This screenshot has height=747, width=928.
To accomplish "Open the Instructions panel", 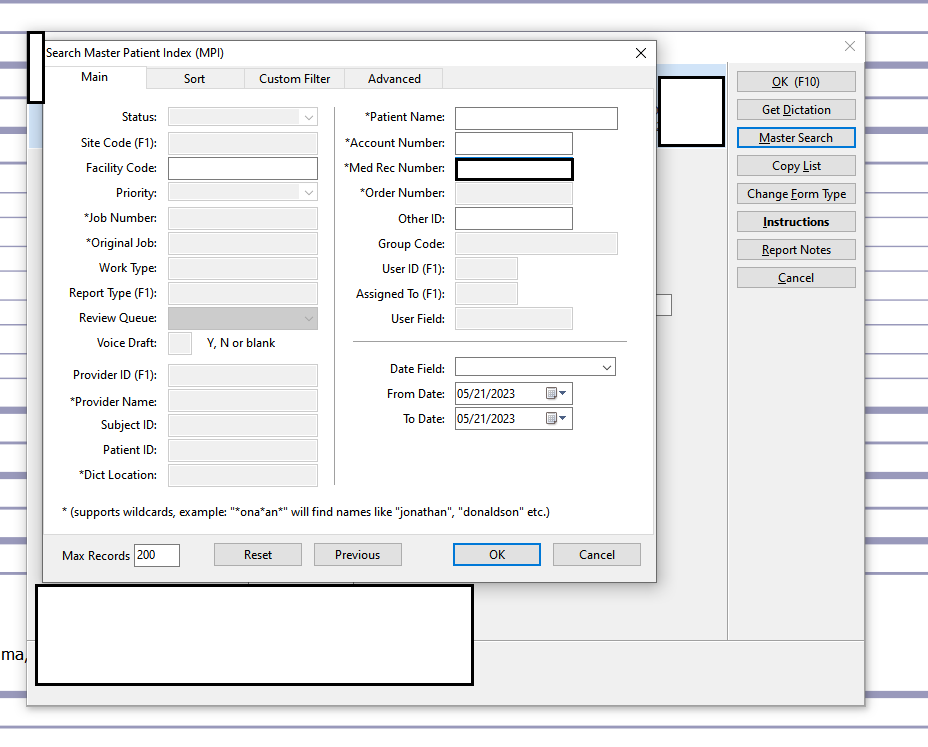I will pyautogui.click(x=796, y=221).
